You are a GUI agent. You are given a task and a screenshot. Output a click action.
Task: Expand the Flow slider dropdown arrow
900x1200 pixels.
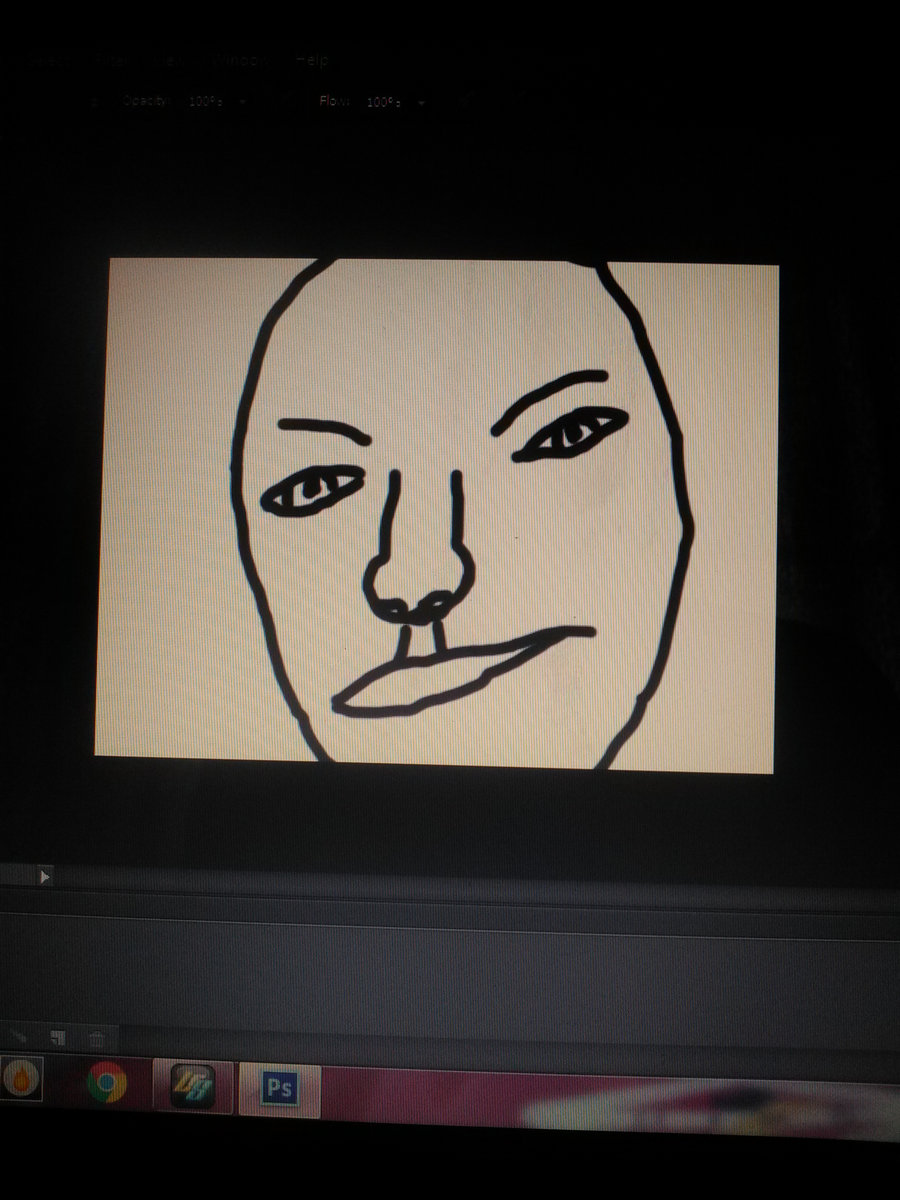(421, 103)
